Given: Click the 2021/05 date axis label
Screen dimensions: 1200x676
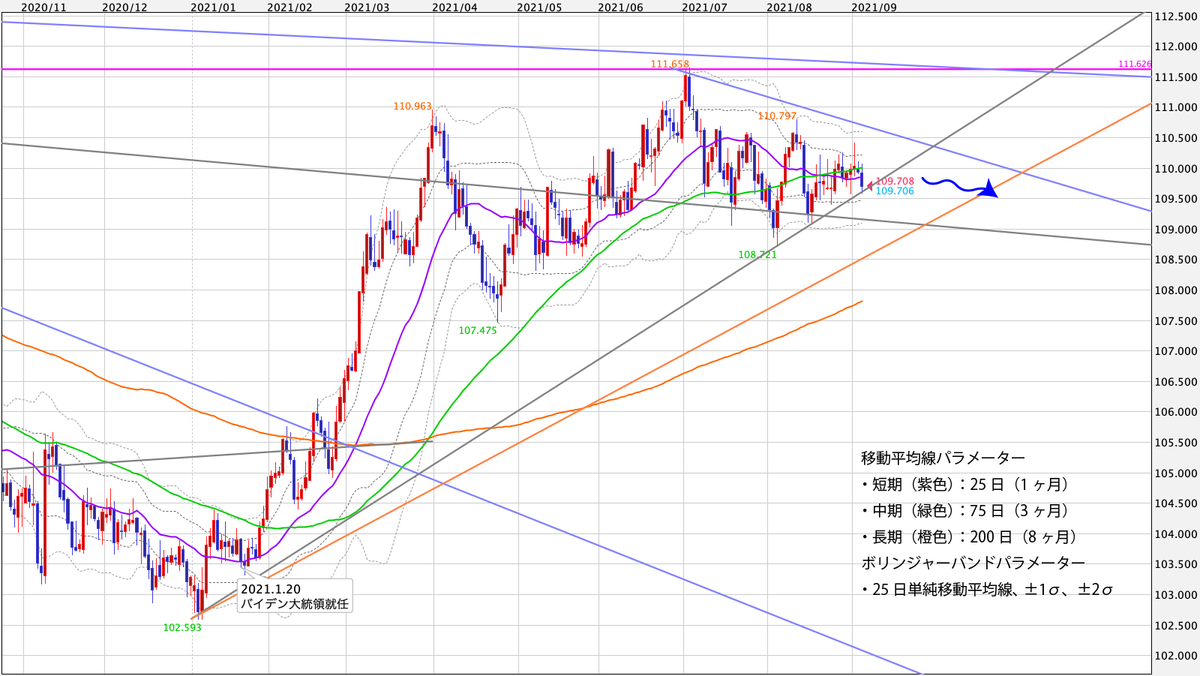Looking at the screenshot, I should coord(540,6).
